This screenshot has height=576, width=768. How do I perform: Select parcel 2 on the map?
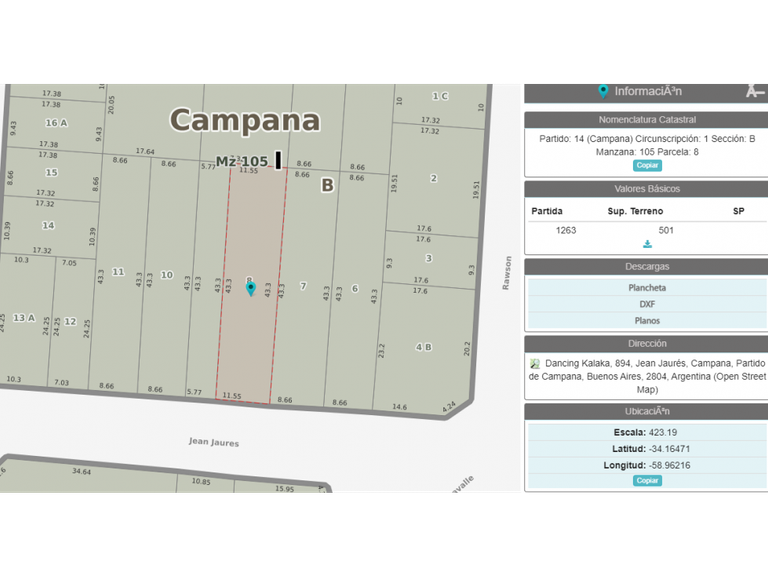coord(433,178)
